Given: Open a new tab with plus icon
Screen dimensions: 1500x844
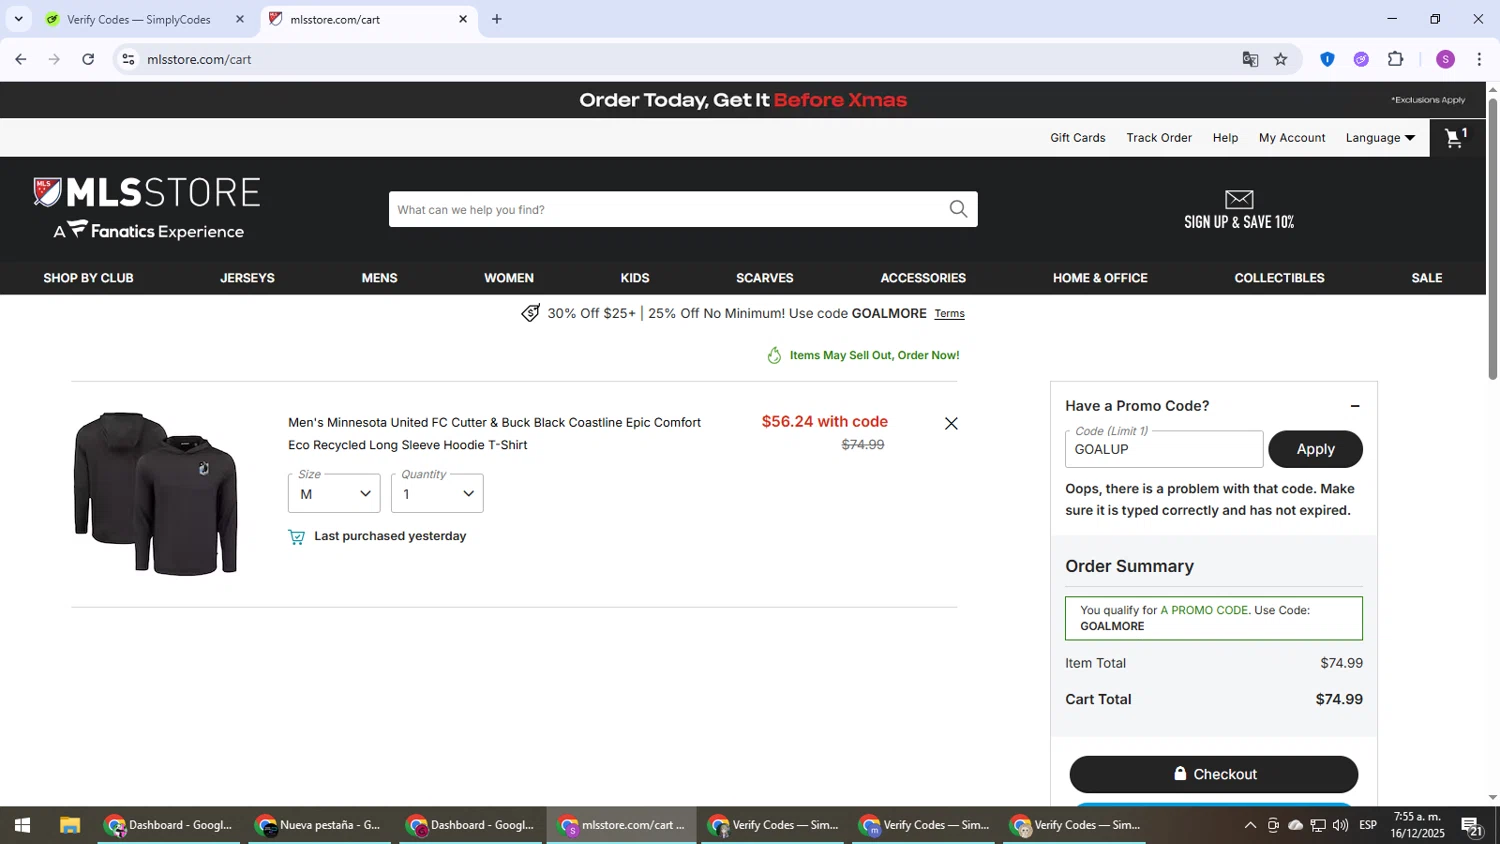Looking at the screenshot, I should click(x=497, y=19).
